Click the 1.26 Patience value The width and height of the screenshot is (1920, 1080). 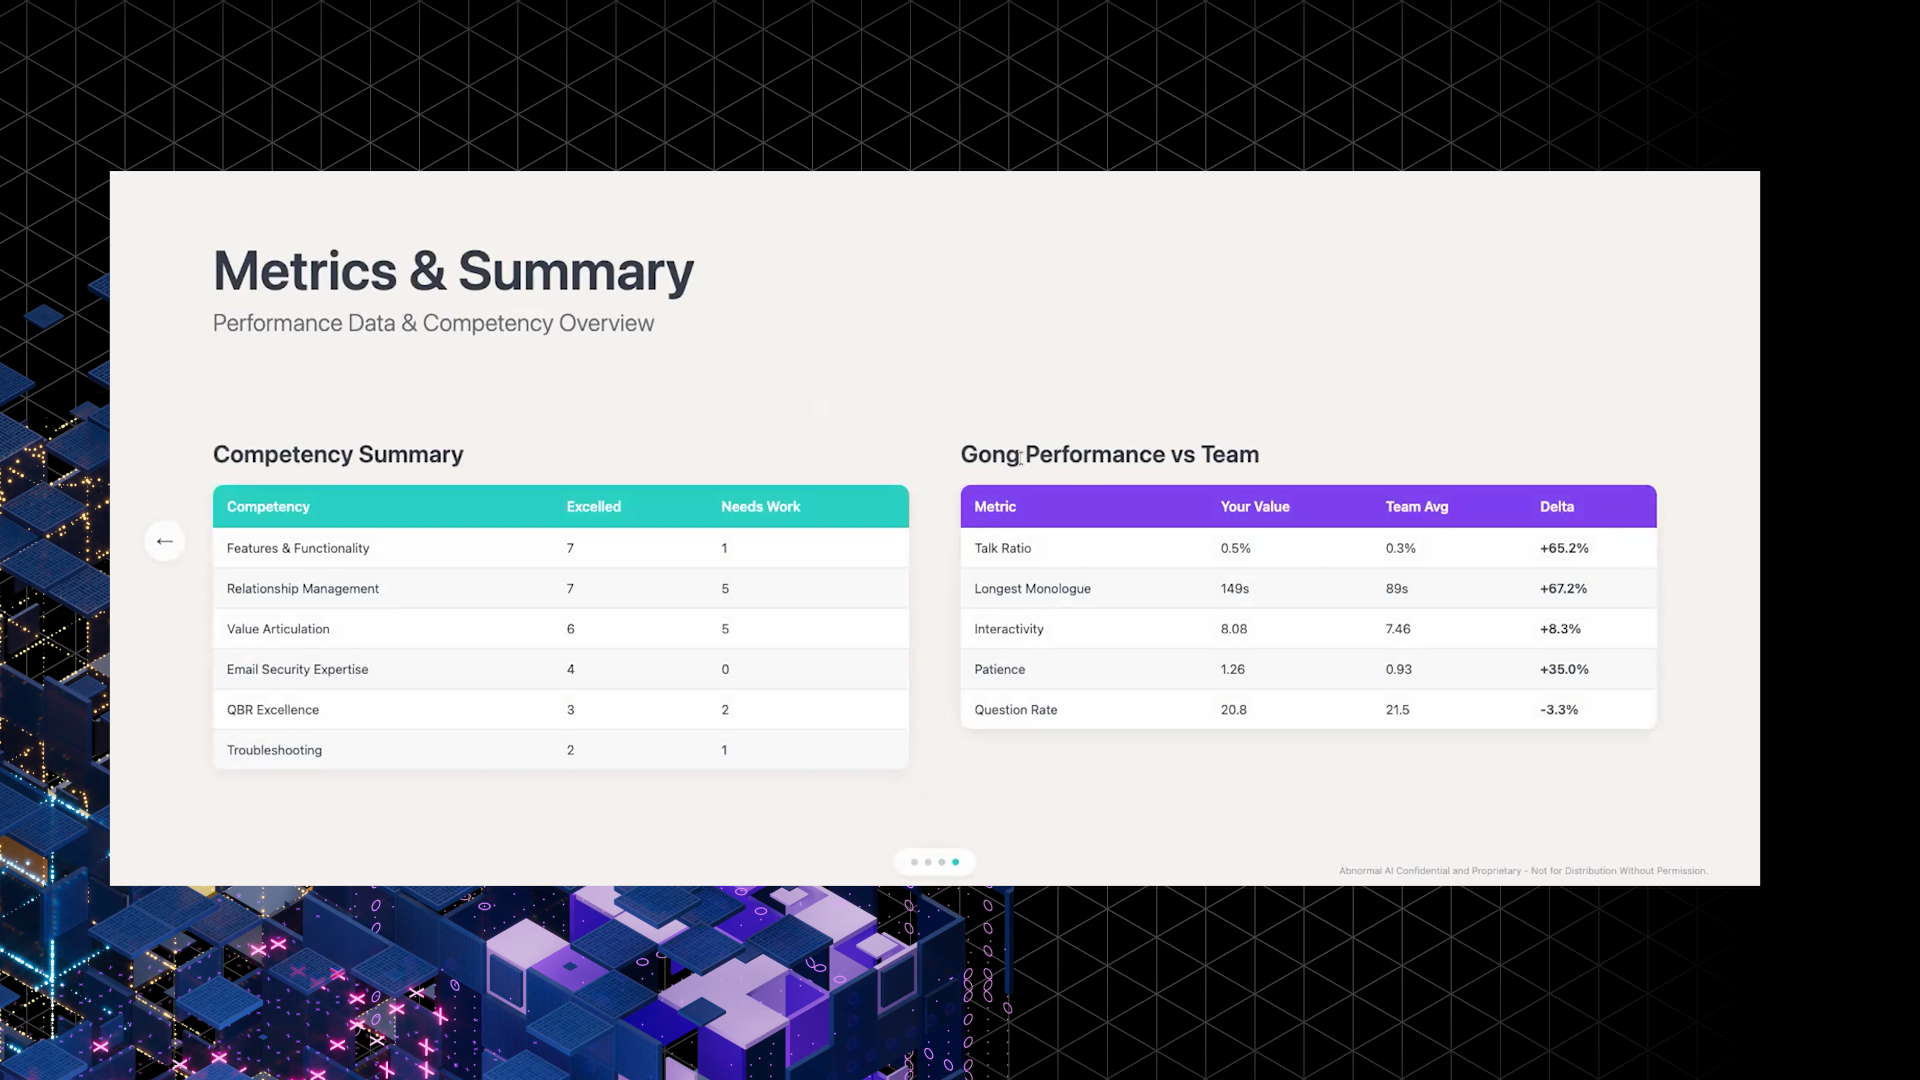click(1233, 669)
